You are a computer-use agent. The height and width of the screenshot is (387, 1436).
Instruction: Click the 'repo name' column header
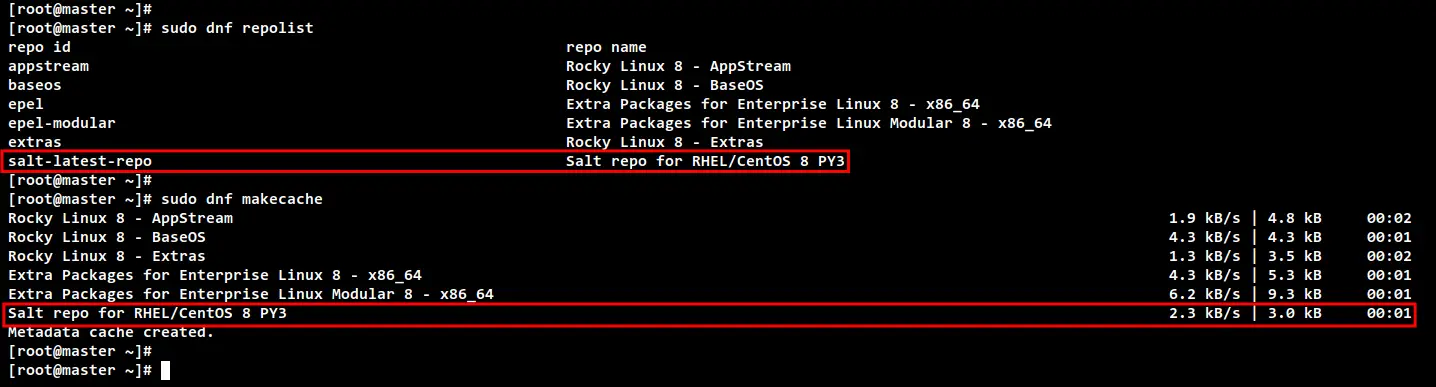(x=606, y=47)
